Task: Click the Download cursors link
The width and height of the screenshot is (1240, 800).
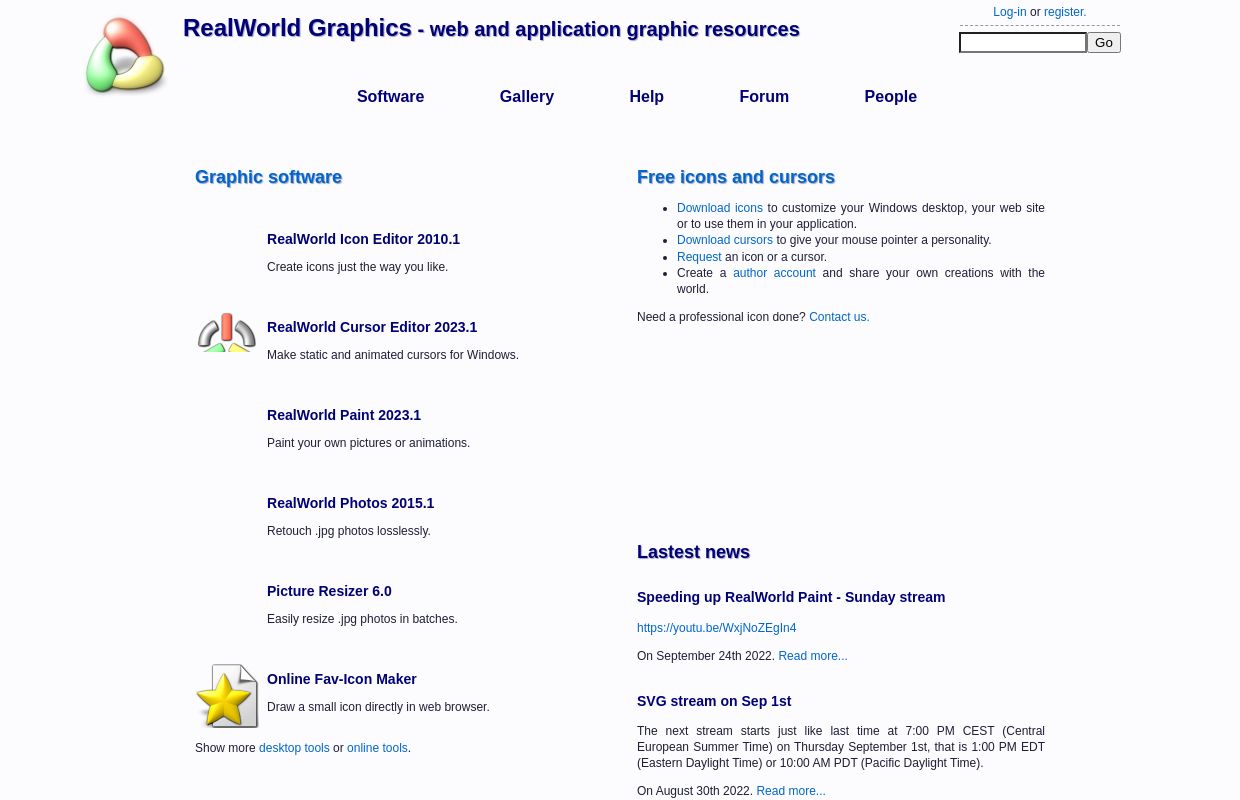Action: 725,240
